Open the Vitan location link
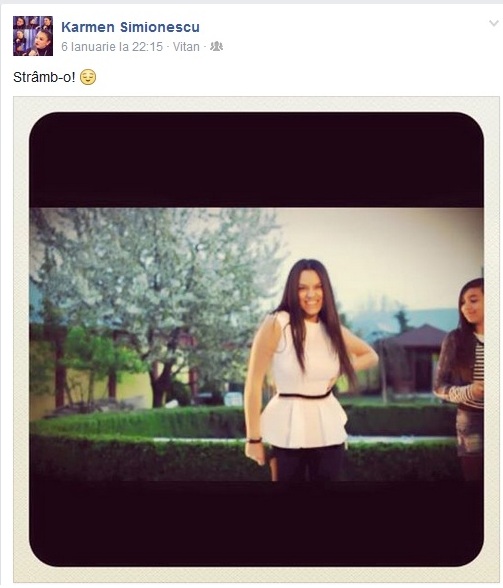503x588 pixels. (186, 46)
